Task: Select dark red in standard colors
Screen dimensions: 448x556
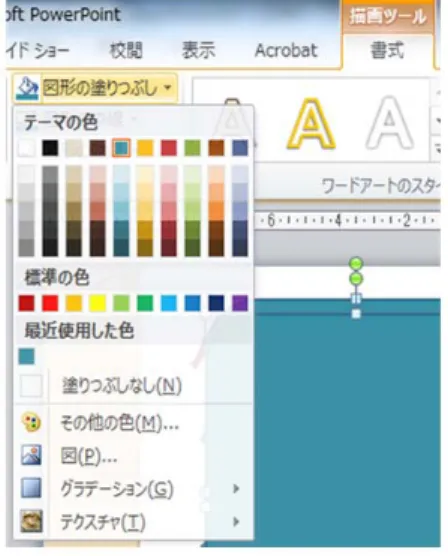Action: tap(26, 304)
